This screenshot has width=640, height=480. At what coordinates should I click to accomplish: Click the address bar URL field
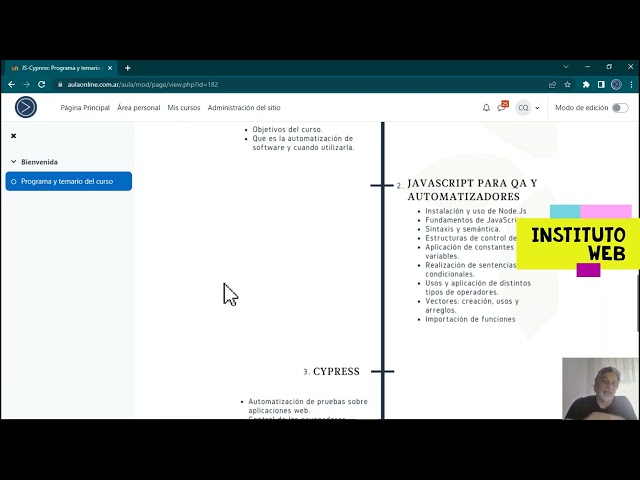point(302,84)
